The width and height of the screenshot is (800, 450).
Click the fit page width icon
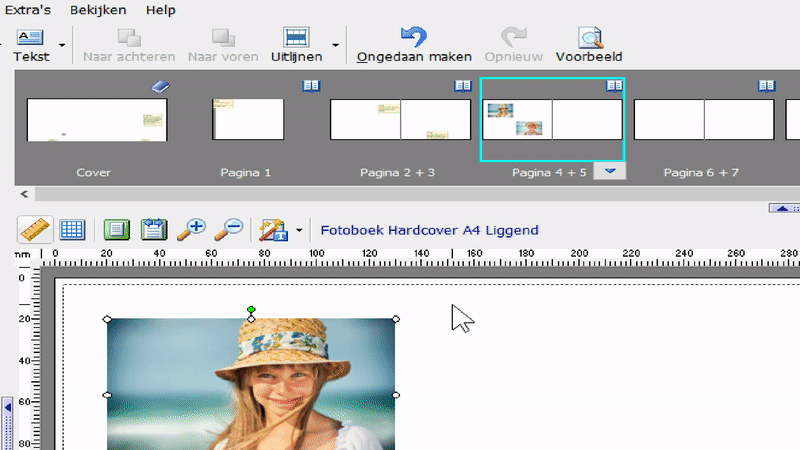[x=153, y=229]
